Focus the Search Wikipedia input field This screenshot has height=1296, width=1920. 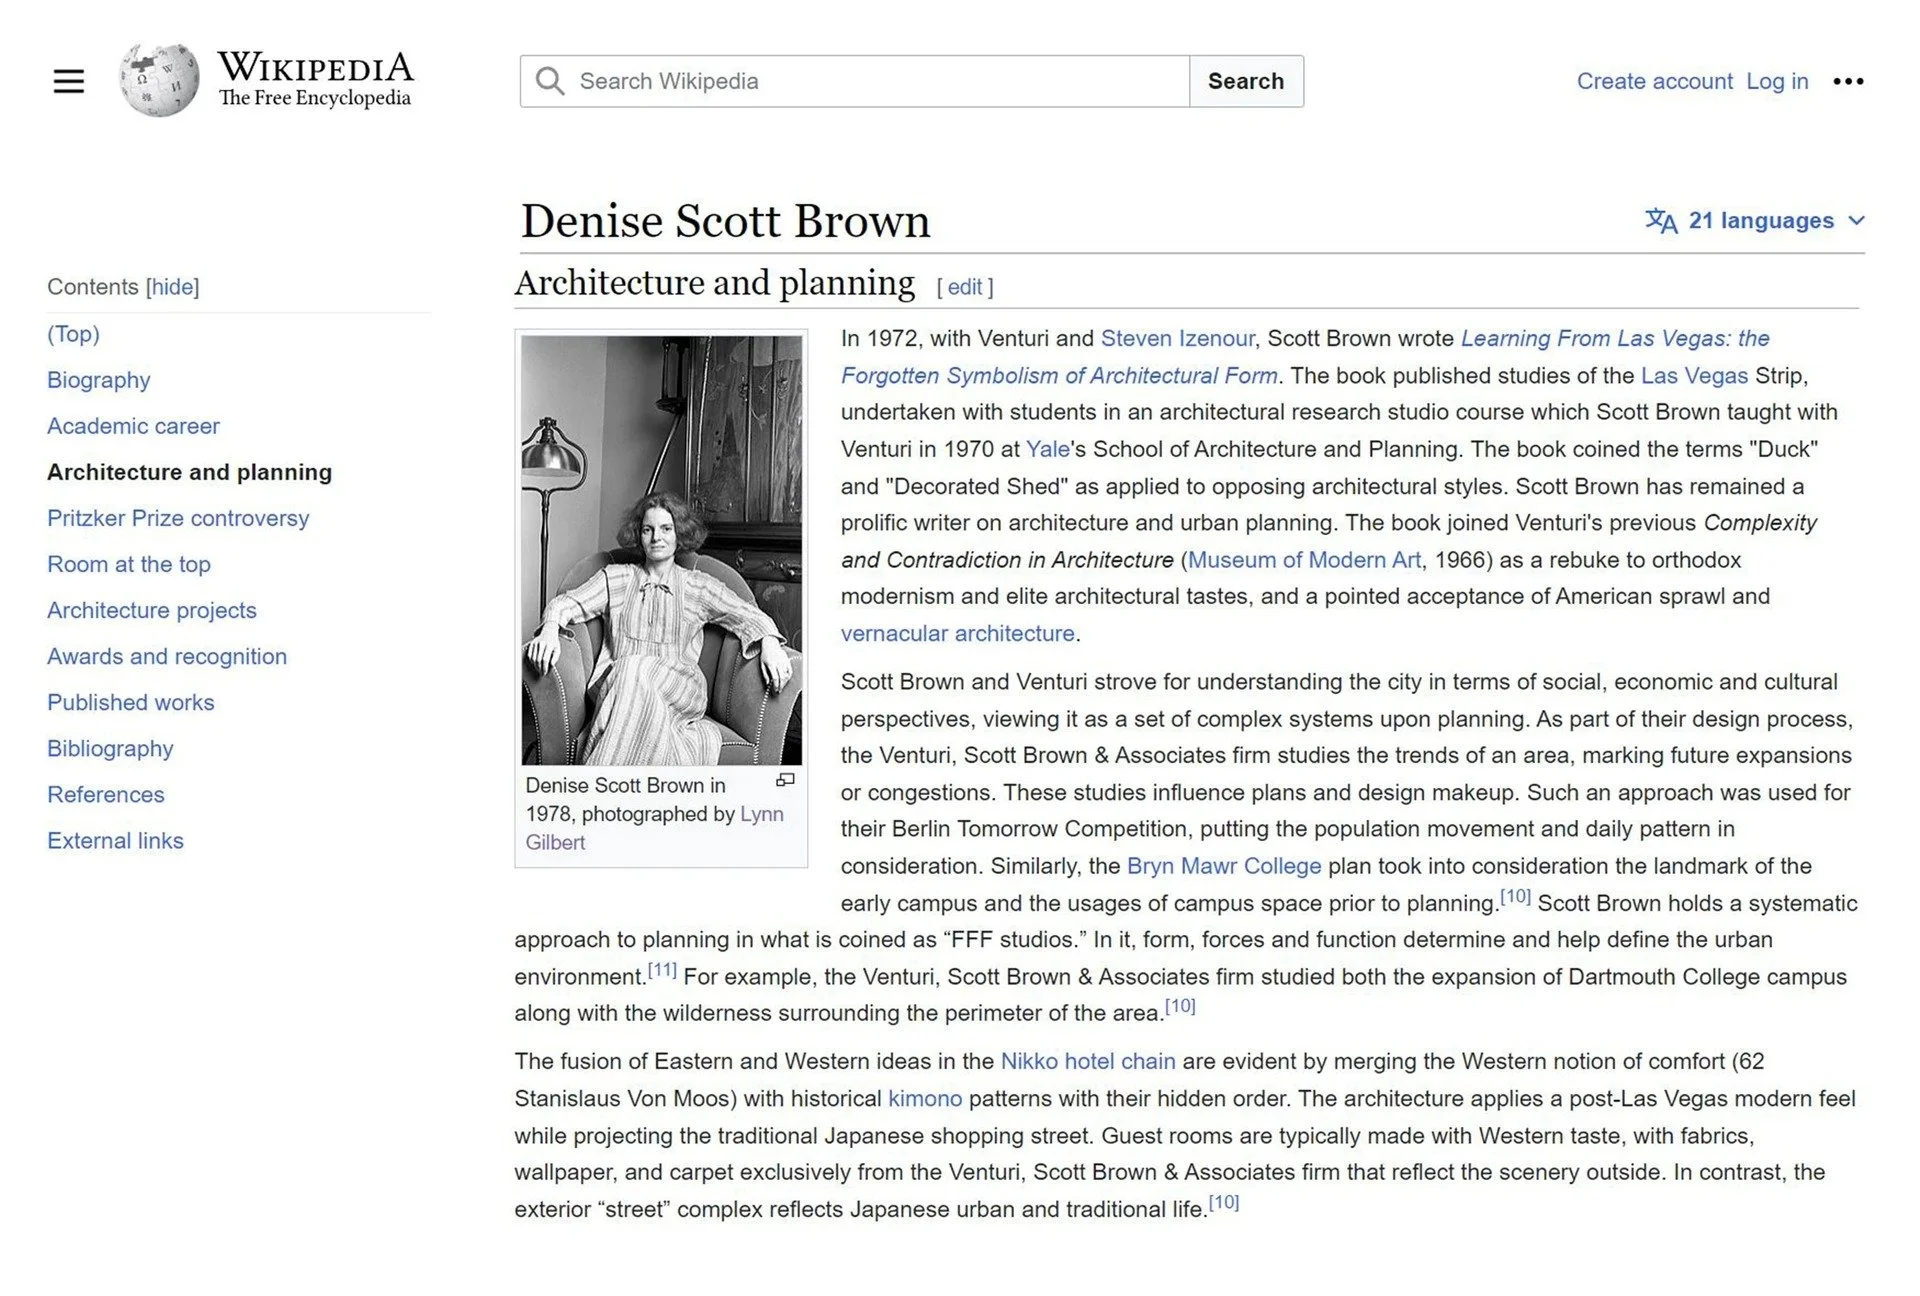pos(870,81)
